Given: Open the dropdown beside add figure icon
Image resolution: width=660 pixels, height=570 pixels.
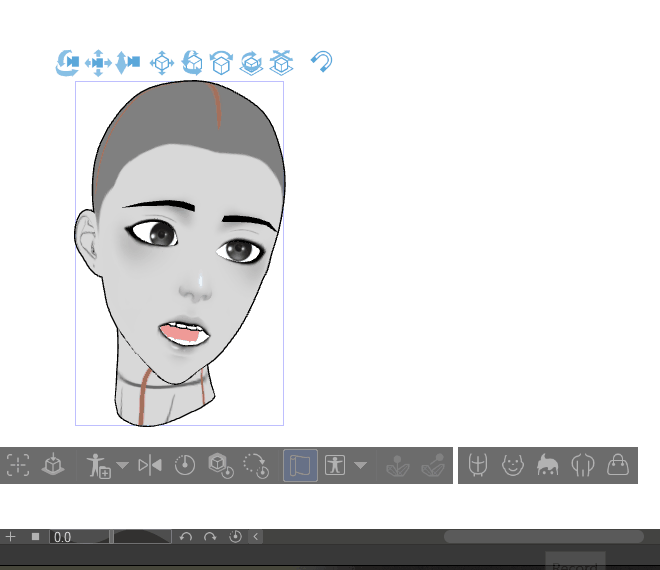Looking at the screenshot, I should pyautogui.click(x=122, y=465).
